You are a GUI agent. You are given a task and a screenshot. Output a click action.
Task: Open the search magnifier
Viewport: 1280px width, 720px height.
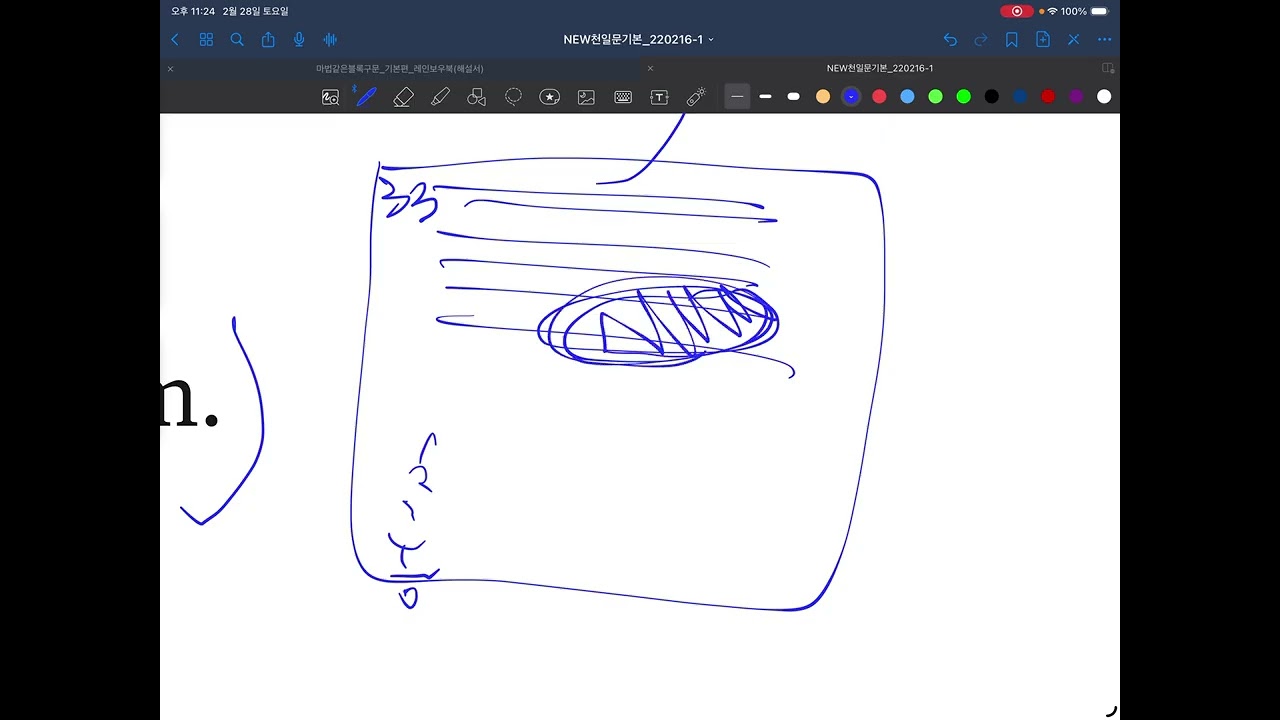[237, 40]
